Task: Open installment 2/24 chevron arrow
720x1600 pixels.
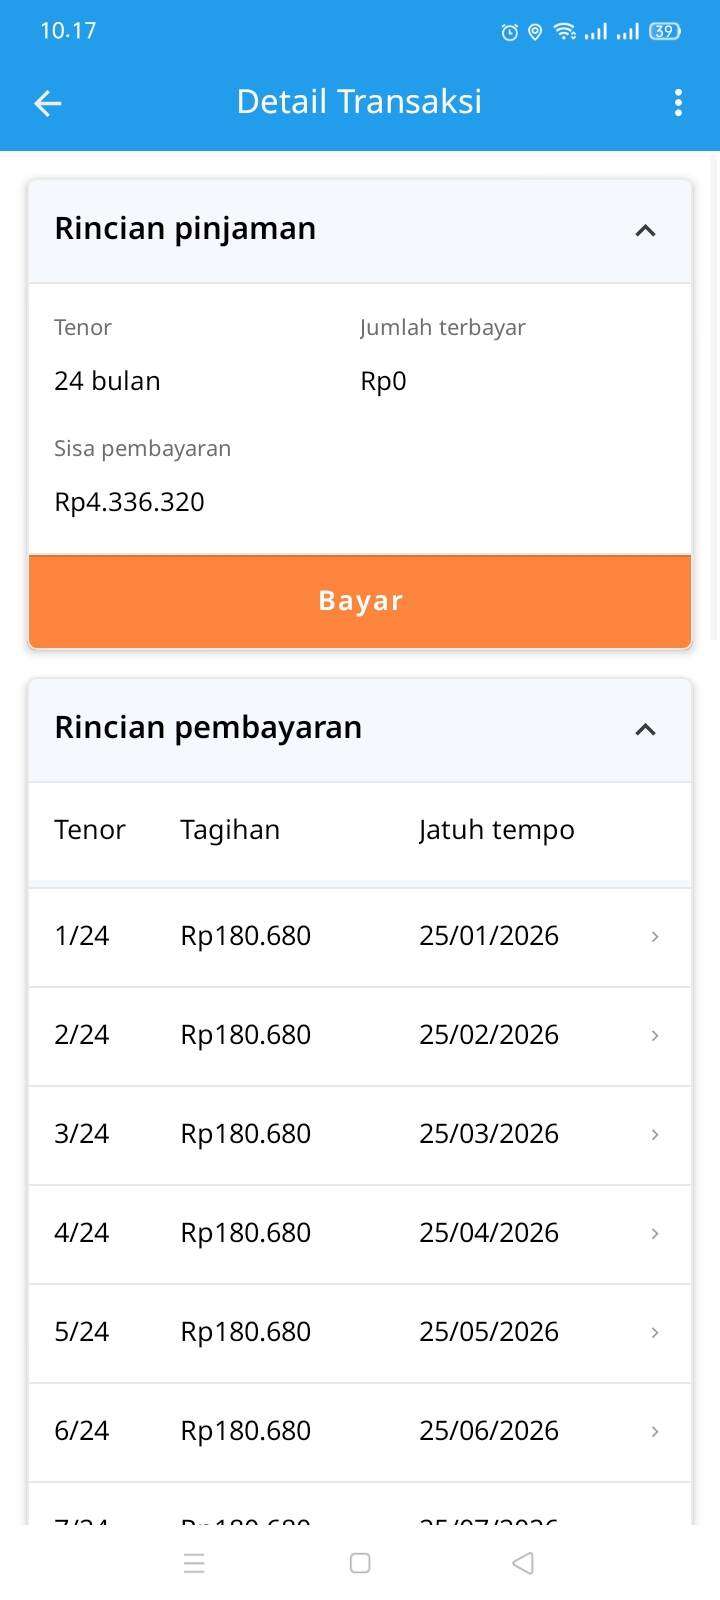Action: tap(654, 1035)
